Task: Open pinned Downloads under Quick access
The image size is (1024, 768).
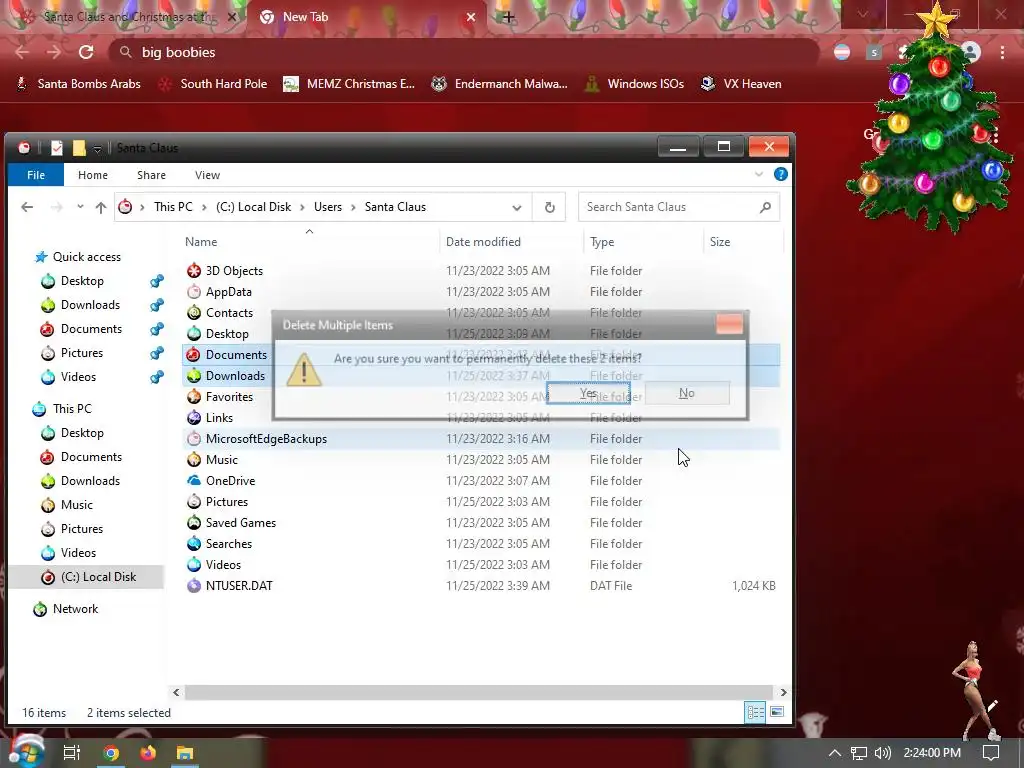Action: [90, 305]
